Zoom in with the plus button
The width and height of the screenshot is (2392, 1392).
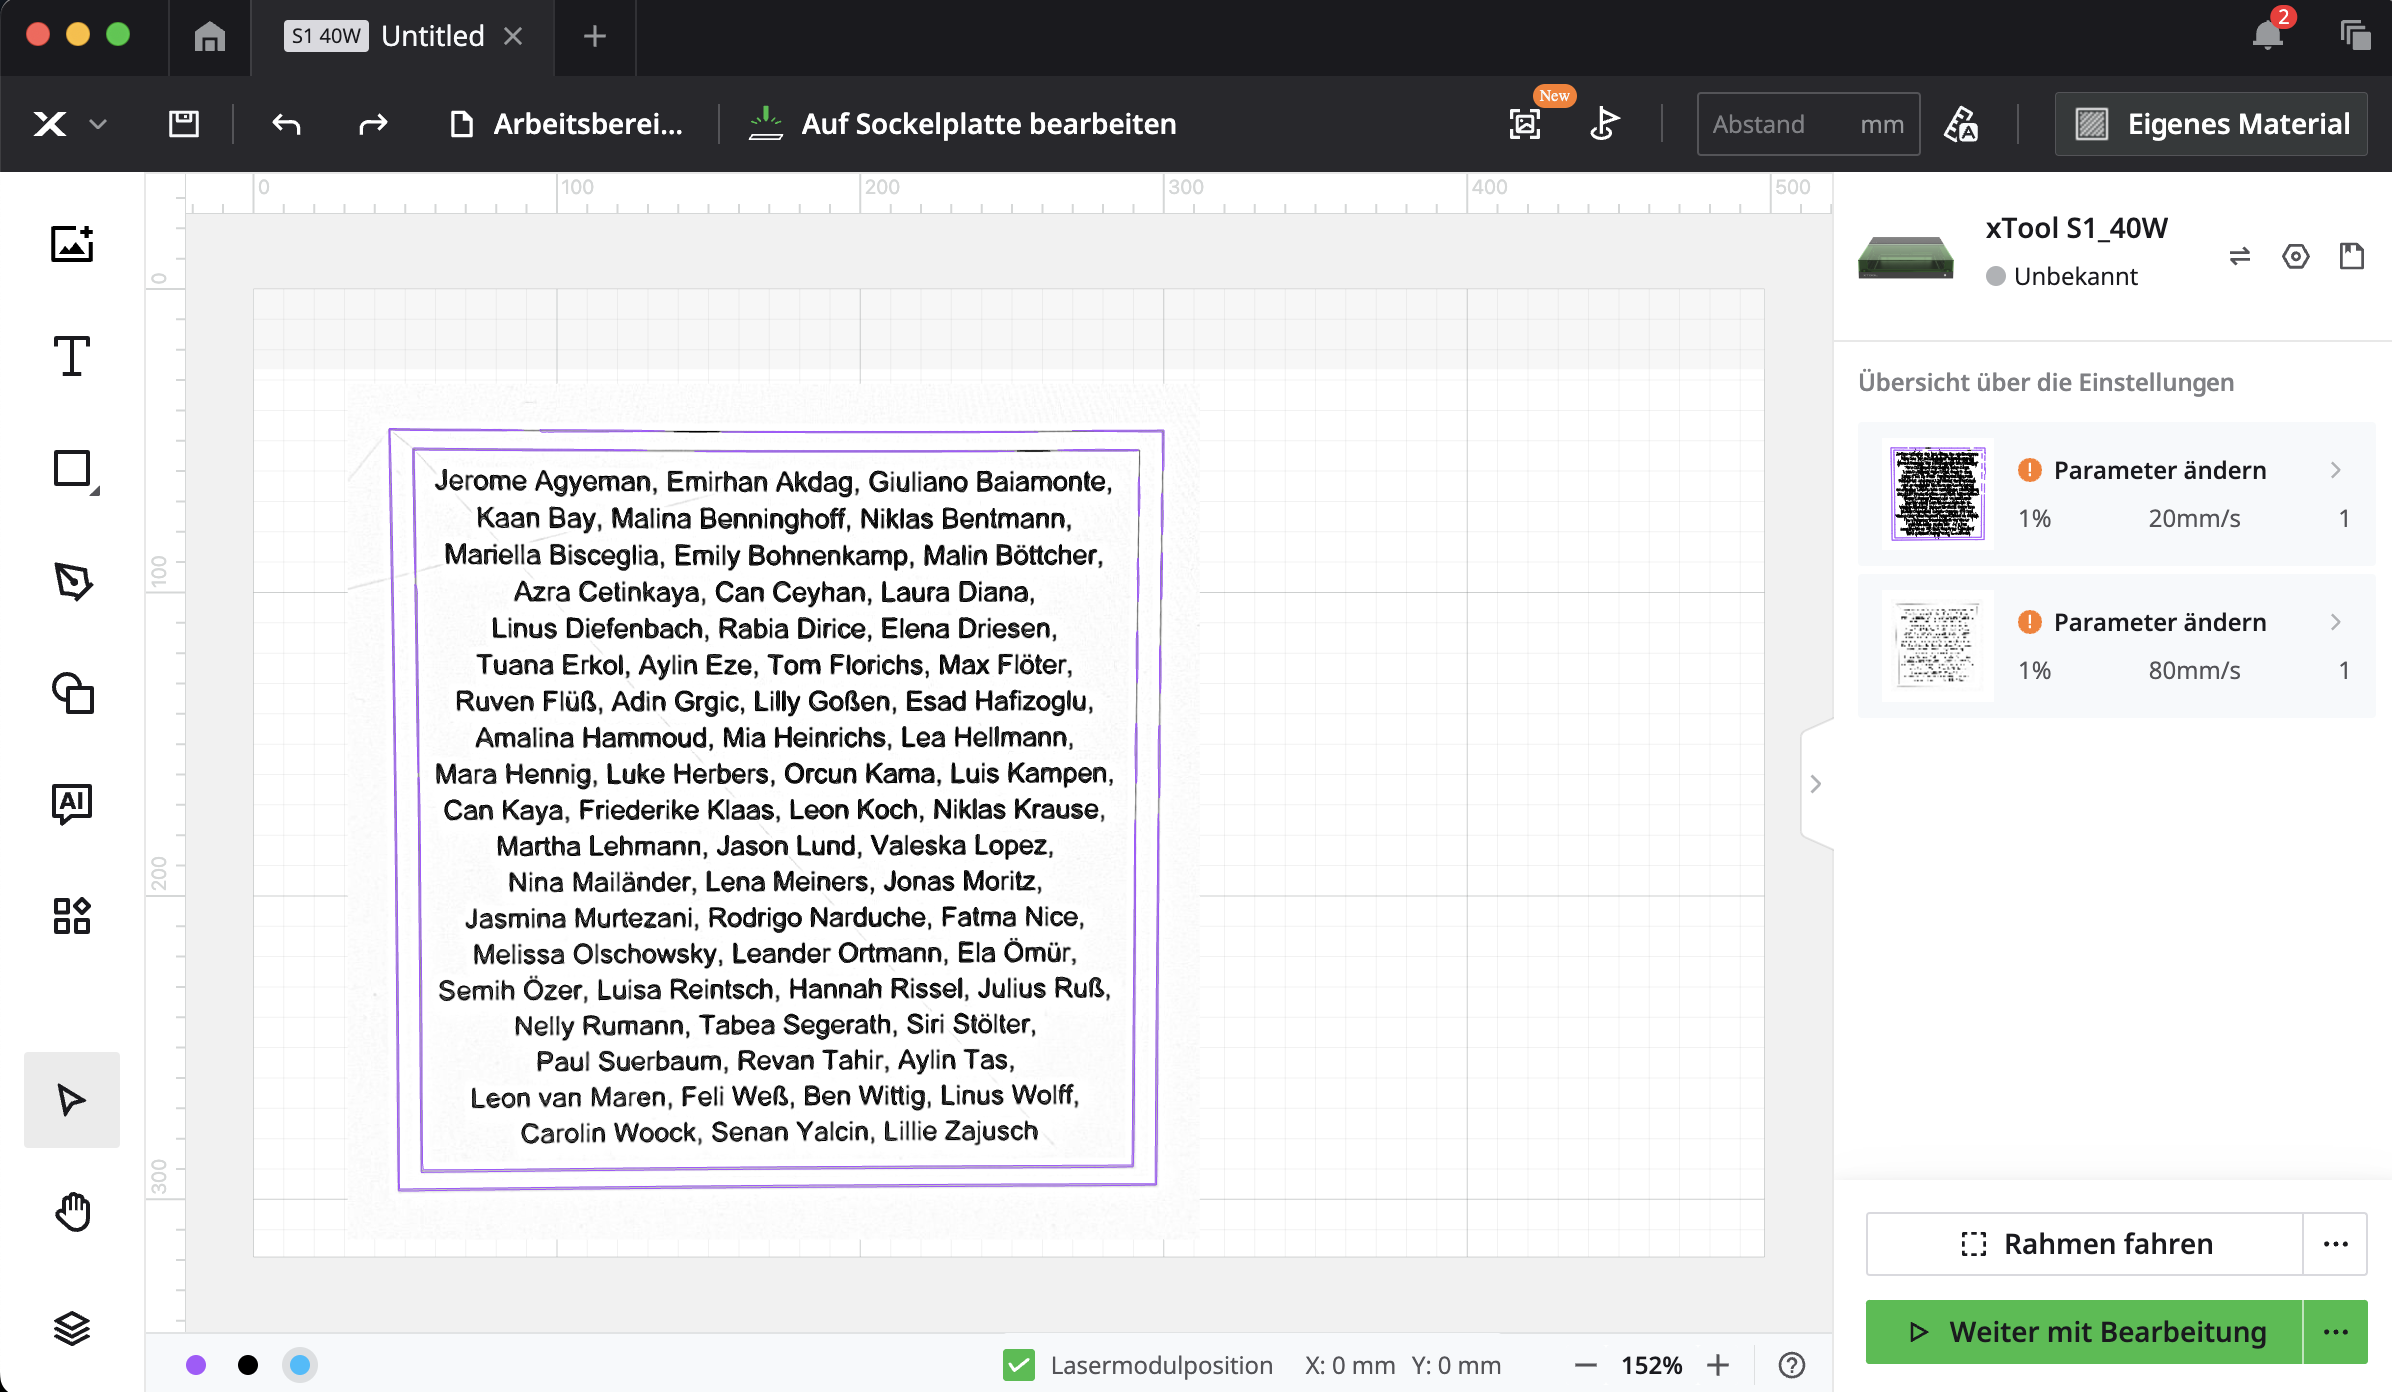(x=1718, y=1365)
